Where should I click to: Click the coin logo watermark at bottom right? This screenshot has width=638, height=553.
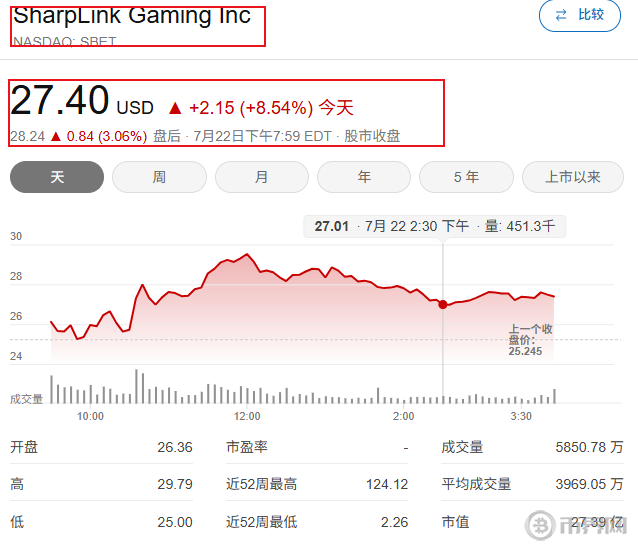(543, 526)
